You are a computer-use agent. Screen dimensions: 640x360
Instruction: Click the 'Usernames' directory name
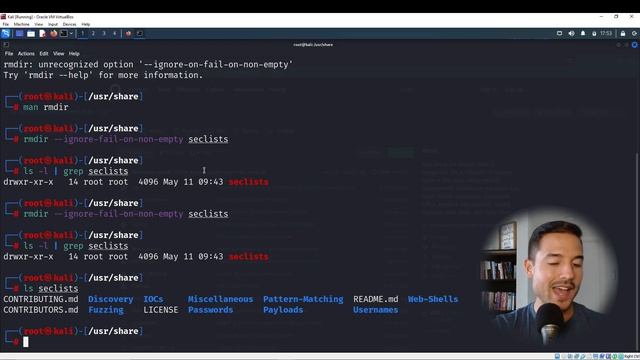[376, 310]
